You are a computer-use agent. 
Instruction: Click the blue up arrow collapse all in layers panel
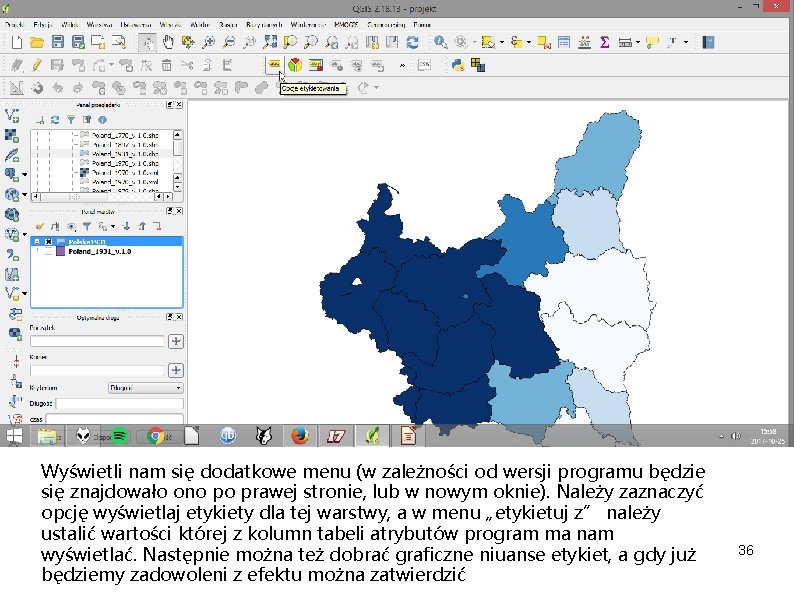click(142, 226)
